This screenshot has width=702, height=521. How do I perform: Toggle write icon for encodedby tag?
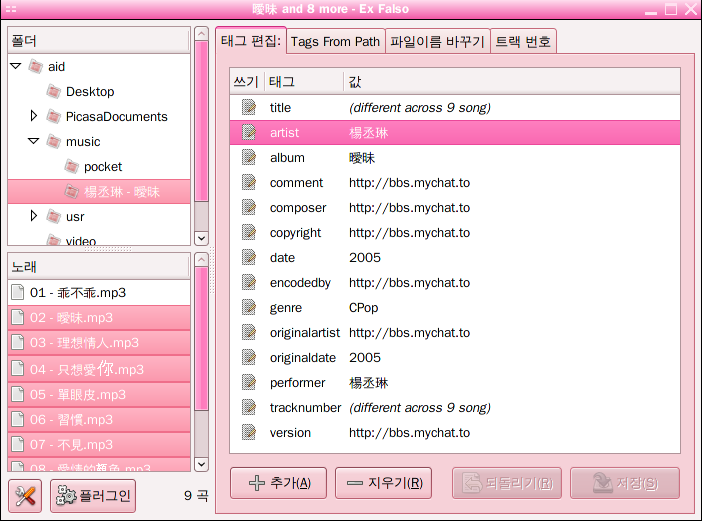pos(248,282)
